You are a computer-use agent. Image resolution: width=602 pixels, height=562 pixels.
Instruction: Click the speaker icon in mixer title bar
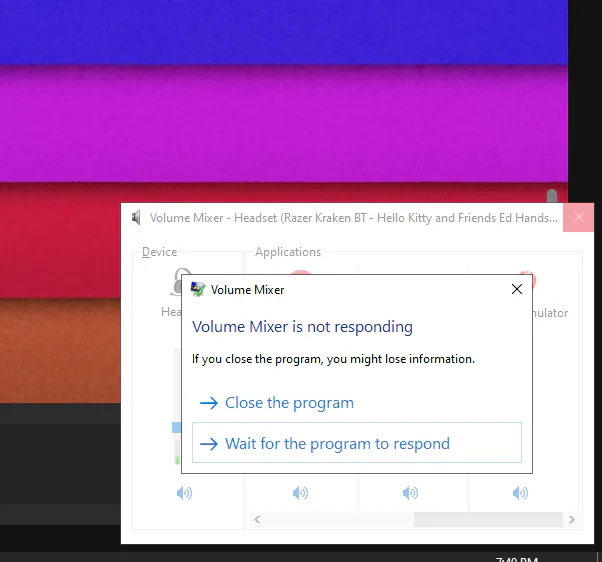pyautogui.click(x=136, y=218)
